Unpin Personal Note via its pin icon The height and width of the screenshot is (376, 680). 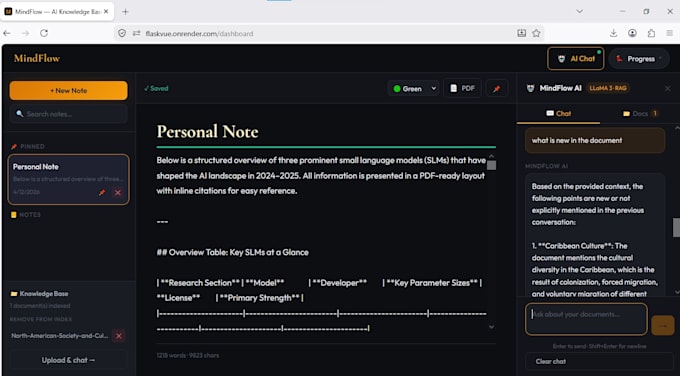point(102,193)
